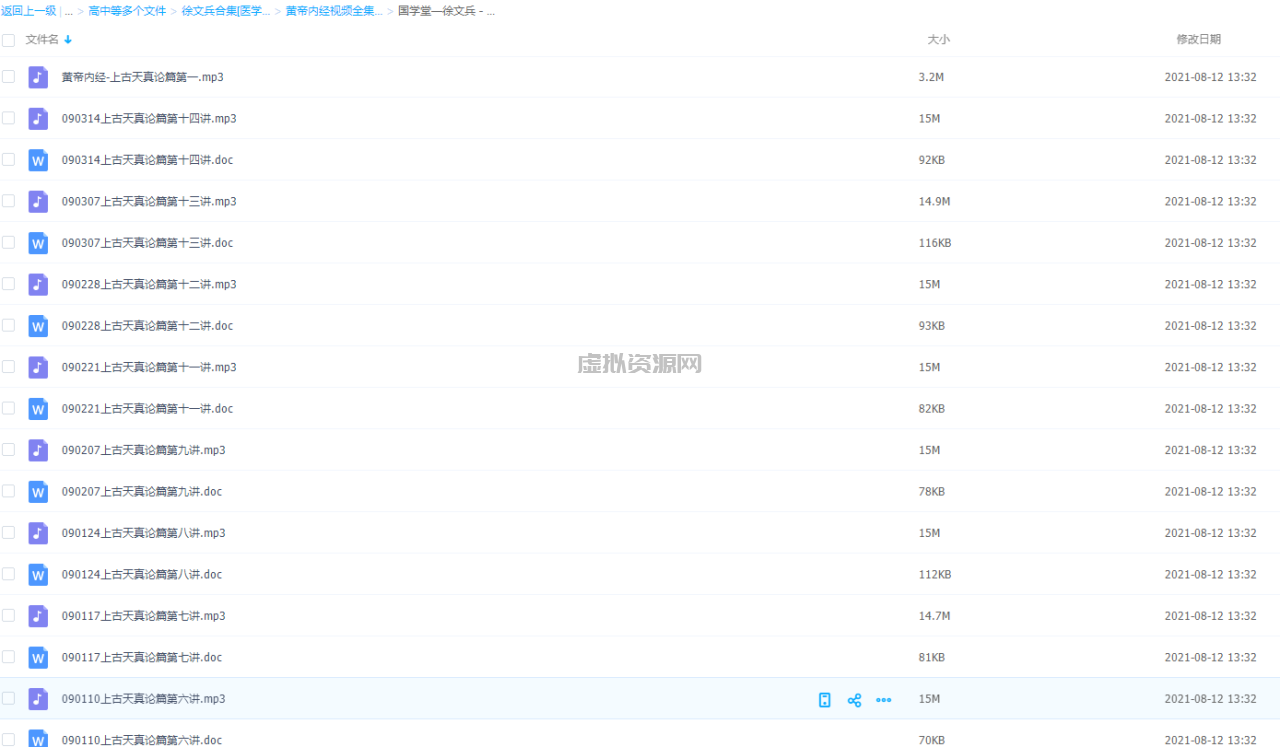
Task: Open file 090117上古天真论篇第七讲.doc
Action: [142, 658]
